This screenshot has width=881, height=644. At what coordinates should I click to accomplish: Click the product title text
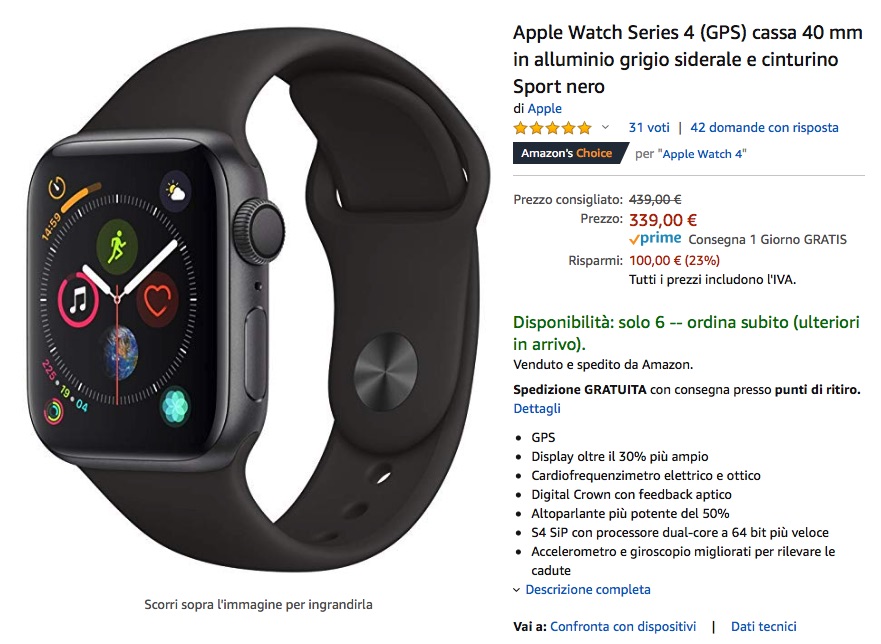click(688, 60)
